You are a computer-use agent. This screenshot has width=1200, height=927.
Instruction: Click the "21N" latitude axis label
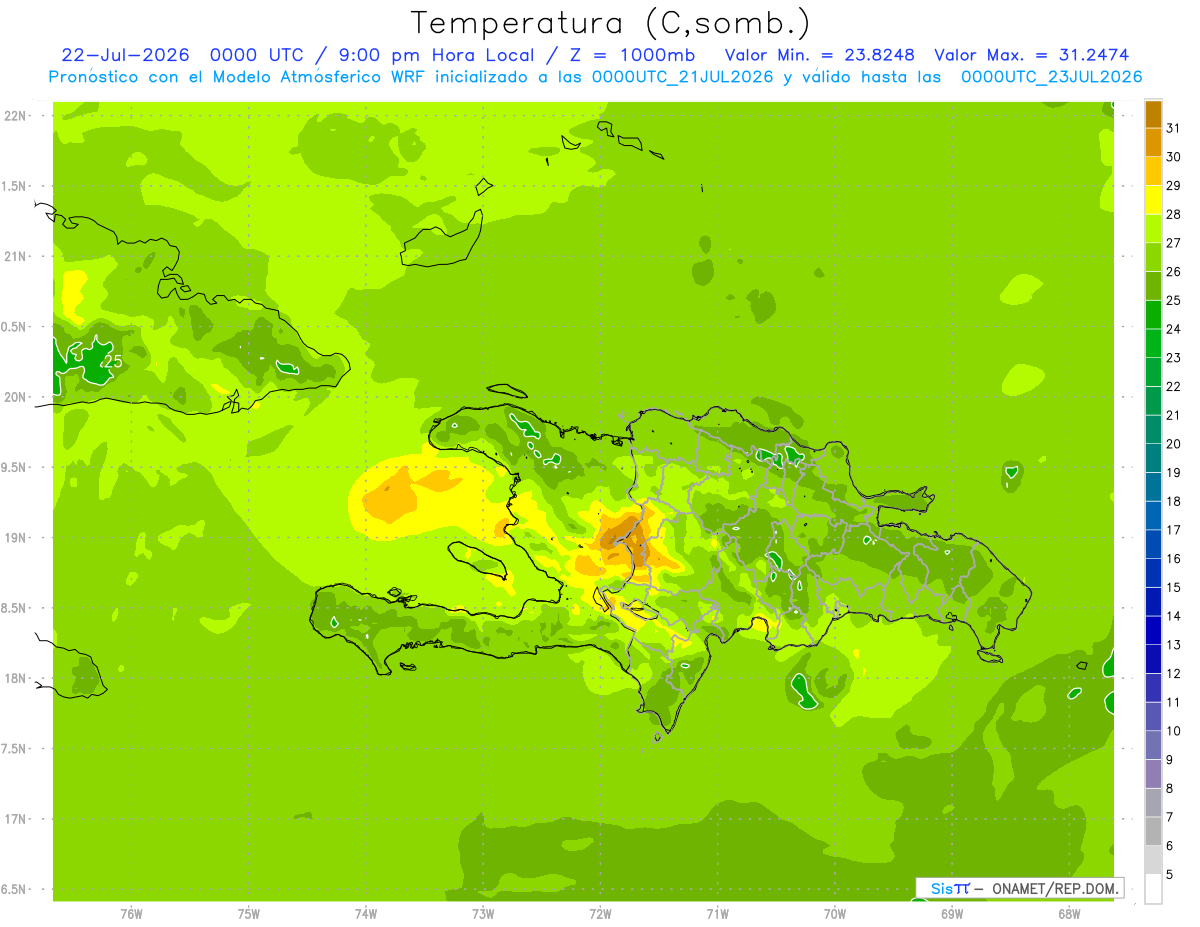[x=16, y=256]
